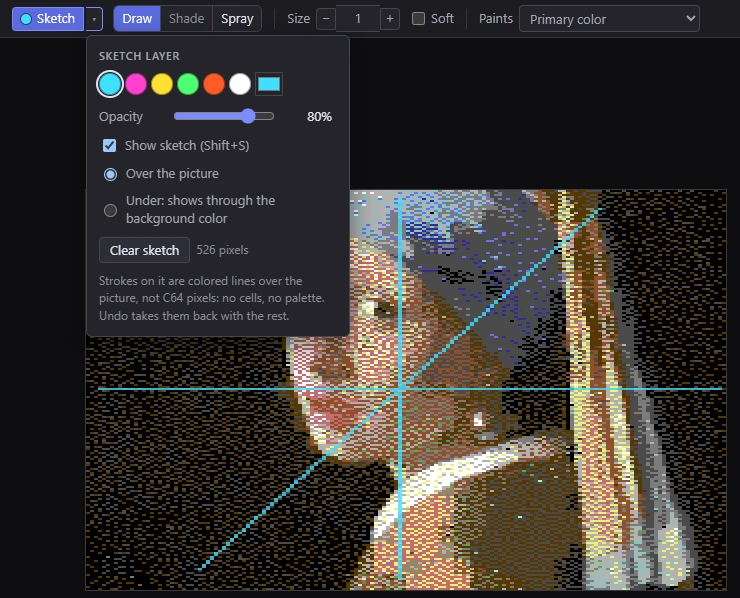Viewport: 740px width, 598px height.
Task: Switch to Spray mode
Action: (237, 19)
